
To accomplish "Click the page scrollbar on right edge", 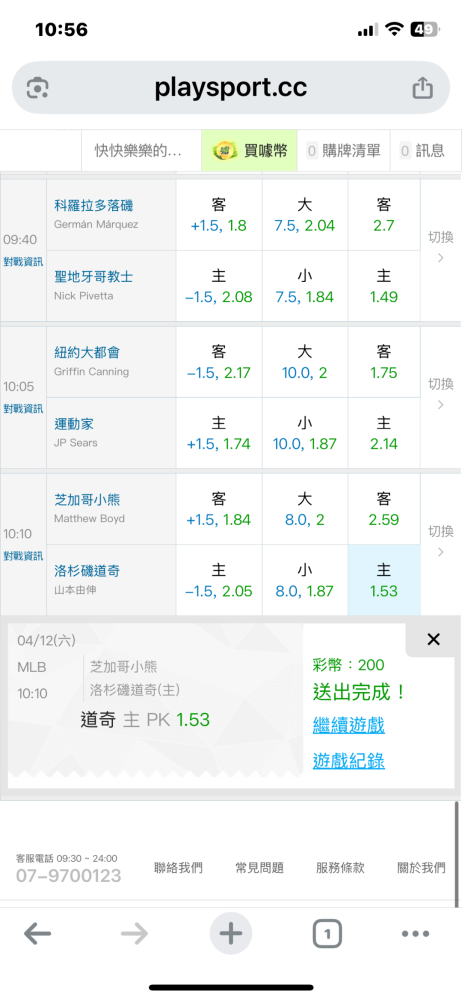I will coord(457,853).
